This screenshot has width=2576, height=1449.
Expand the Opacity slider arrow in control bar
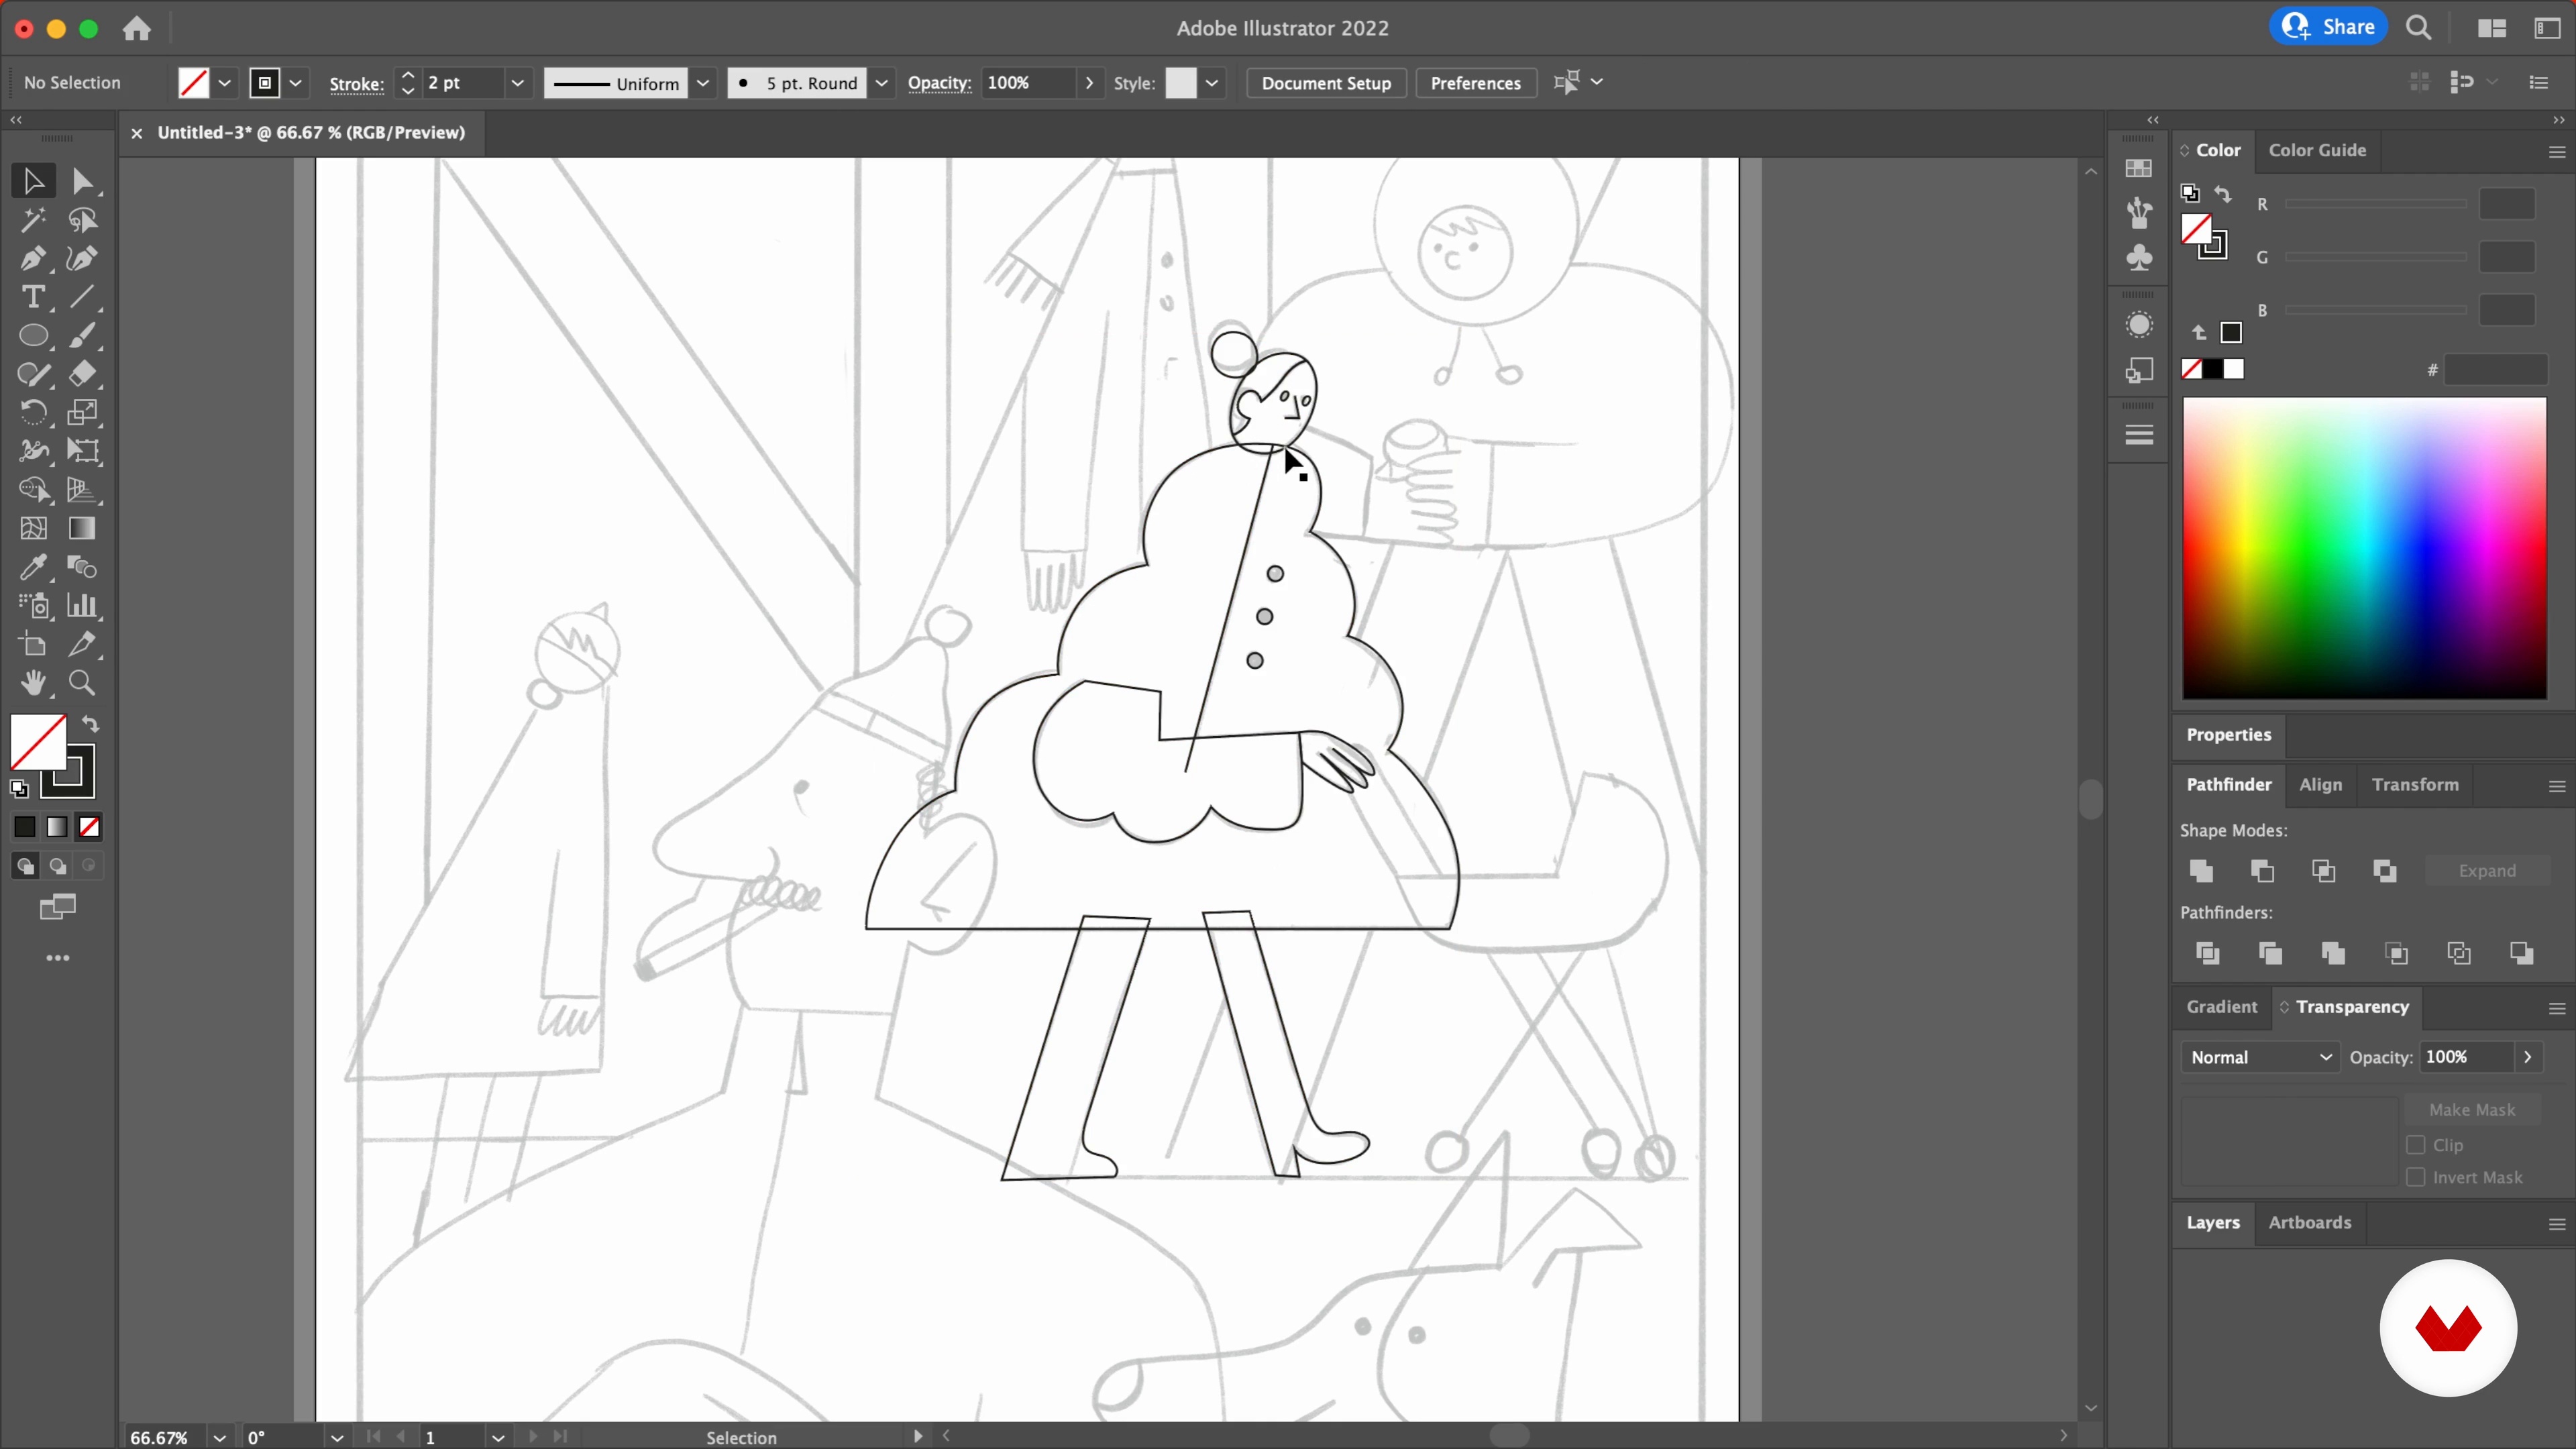[1089, 83]
